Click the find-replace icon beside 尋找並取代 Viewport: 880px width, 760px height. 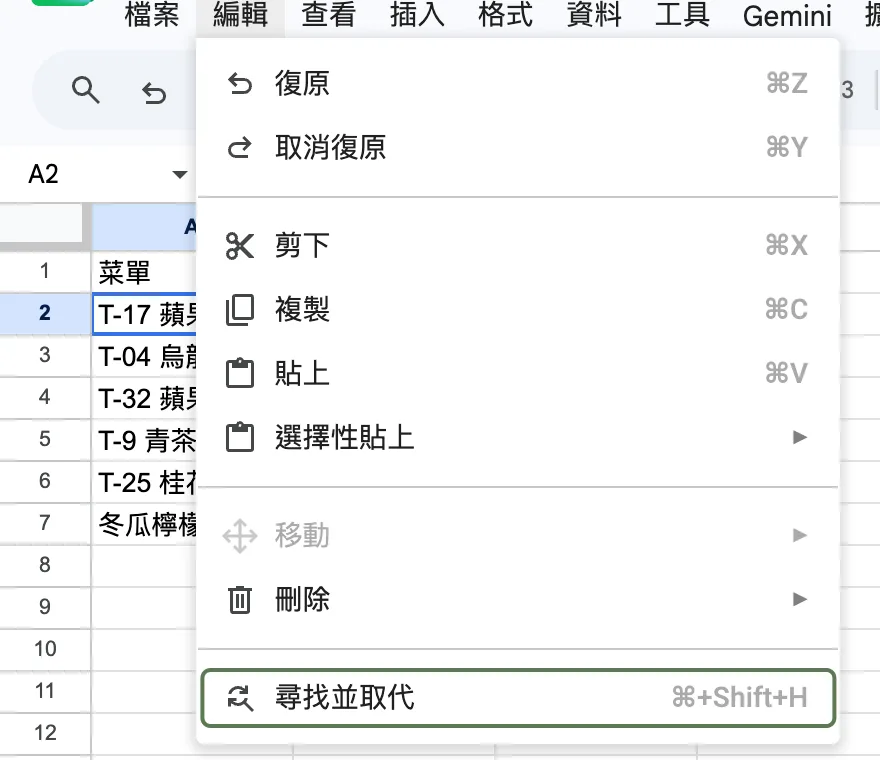click(240, 698)
